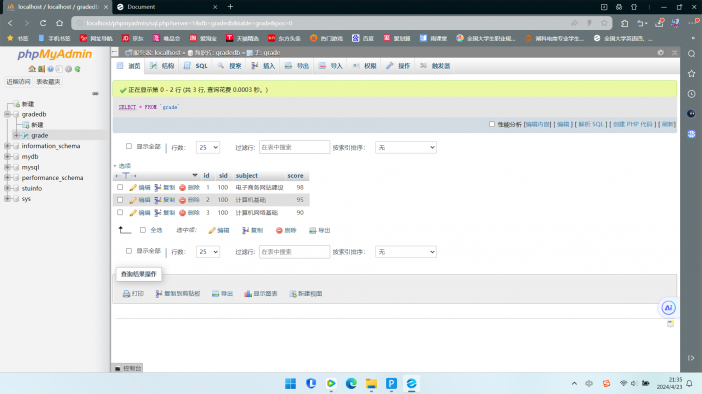Open the Import tab
Screen dimensions: 702x394
click(x=331, y=66)
